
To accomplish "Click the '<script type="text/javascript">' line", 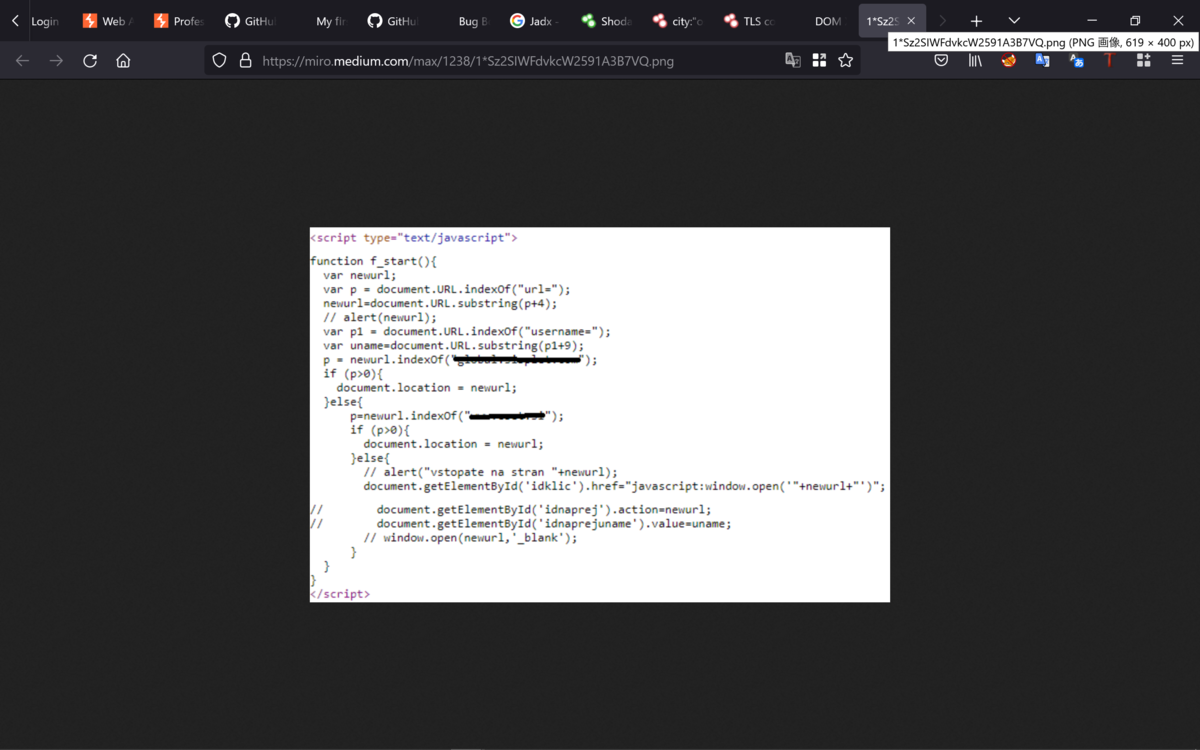I will point(414,238).
